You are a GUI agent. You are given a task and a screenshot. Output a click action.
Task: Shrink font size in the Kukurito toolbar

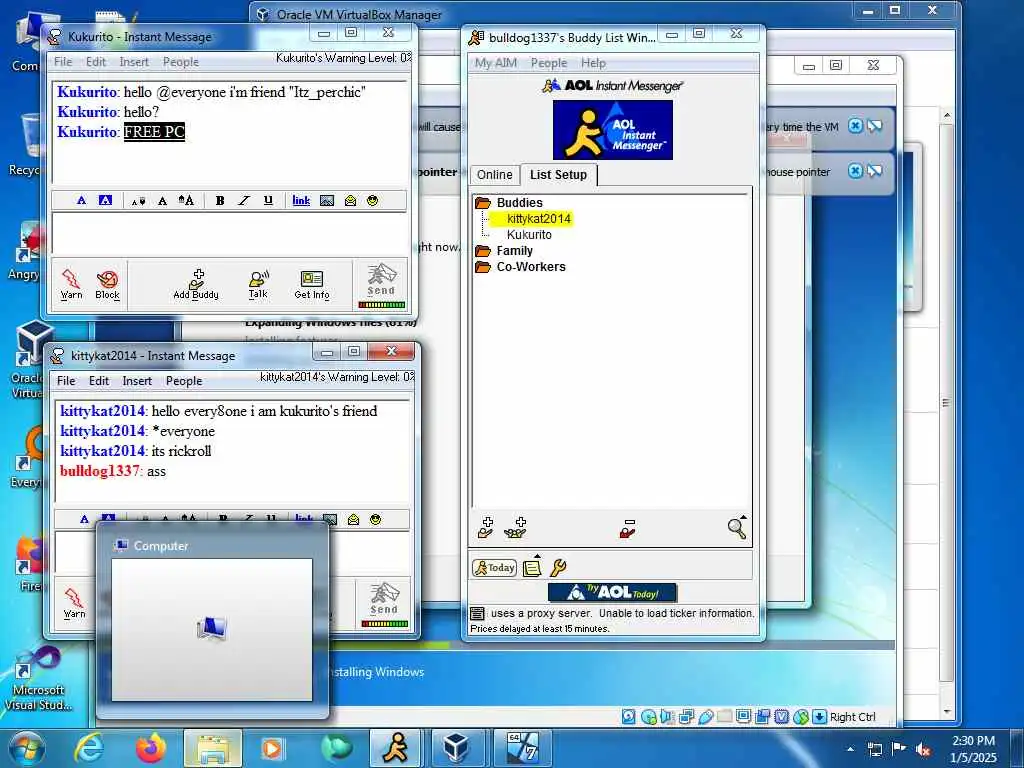[138, 201]
